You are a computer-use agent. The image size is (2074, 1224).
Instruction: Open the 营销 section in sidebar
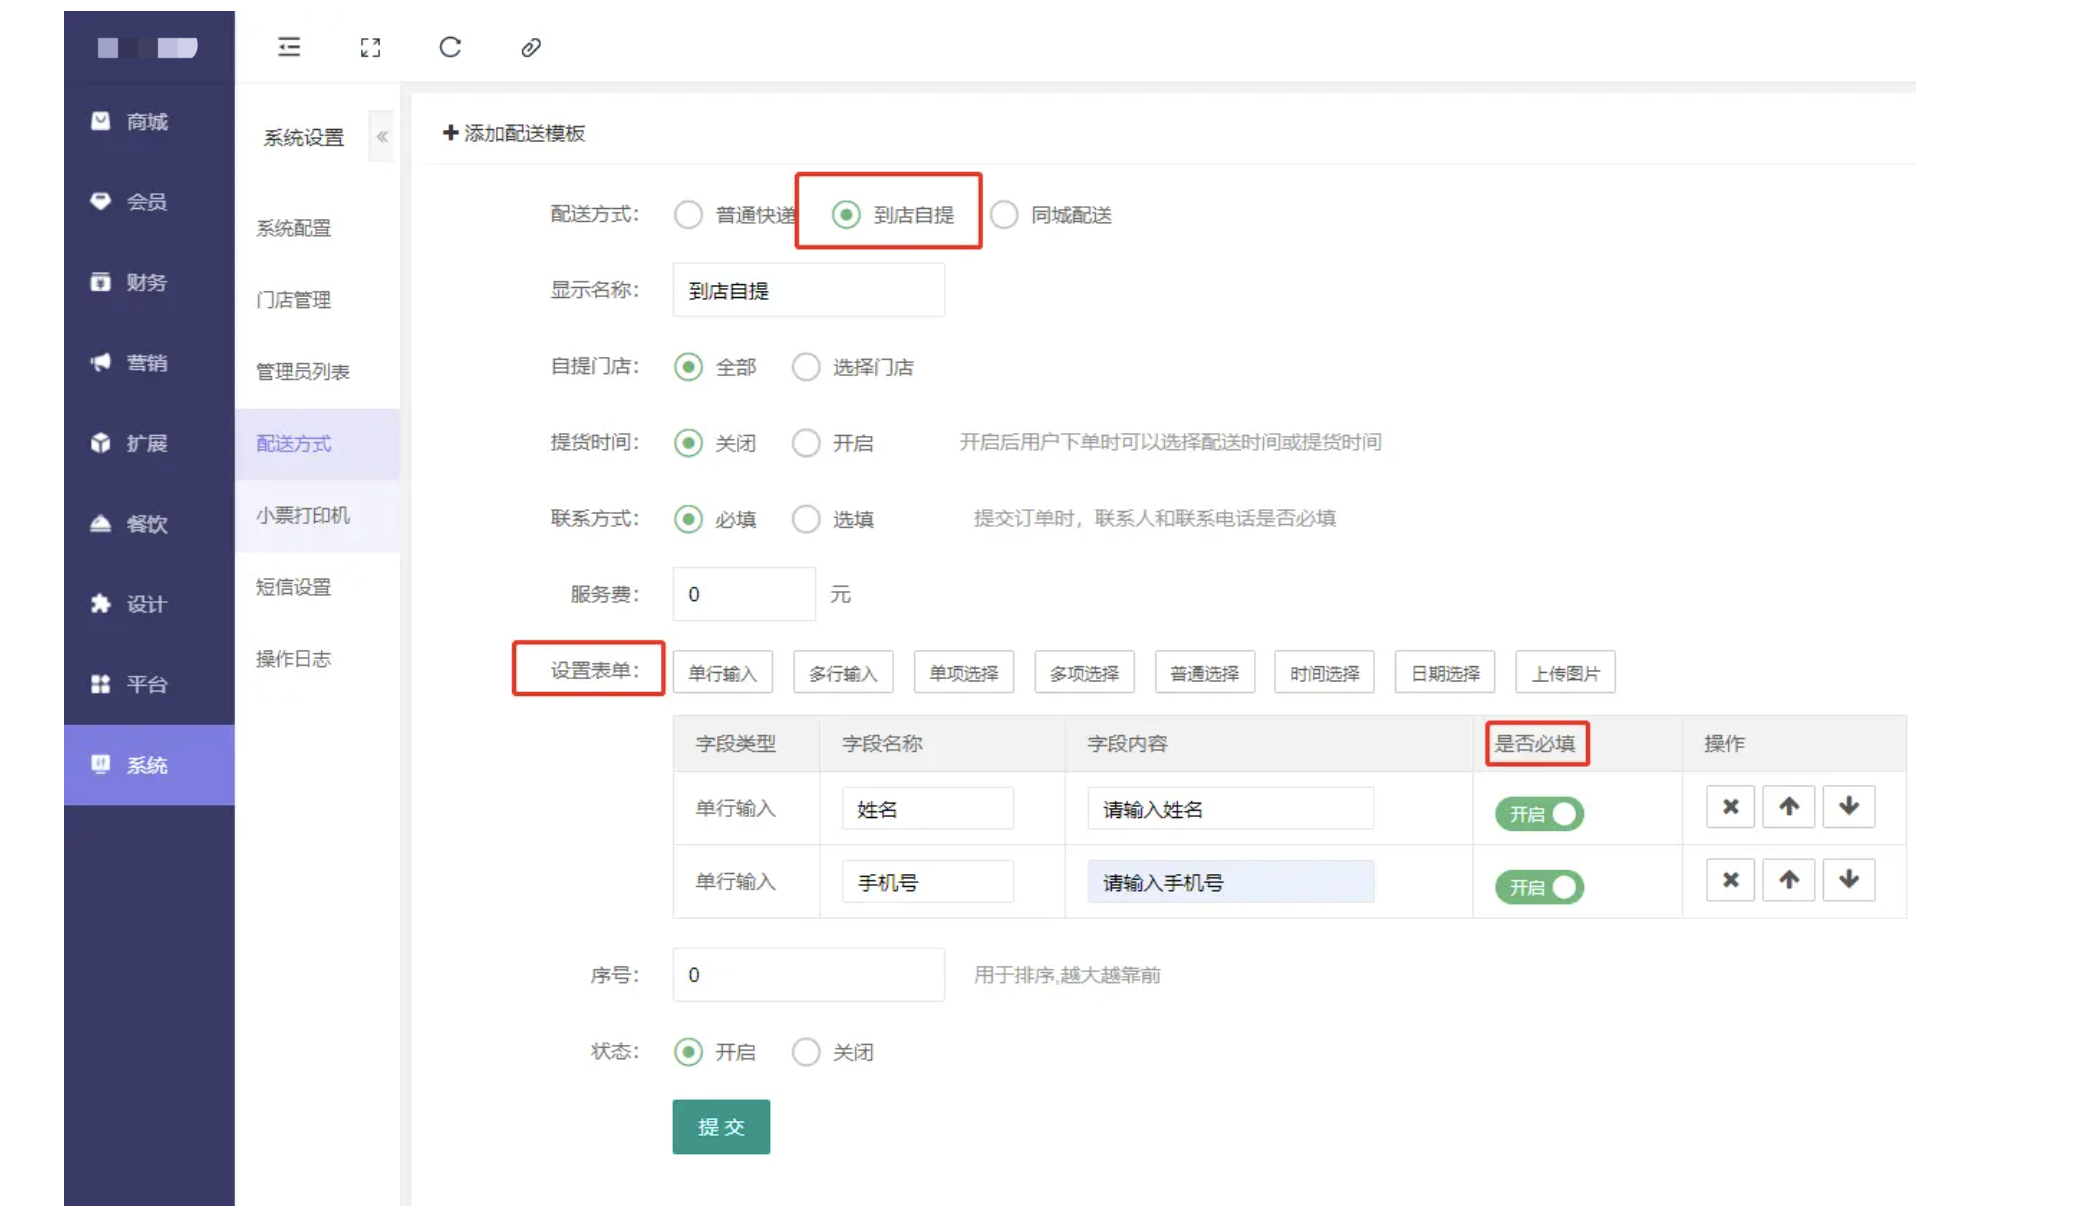click(x=149, y=362)
